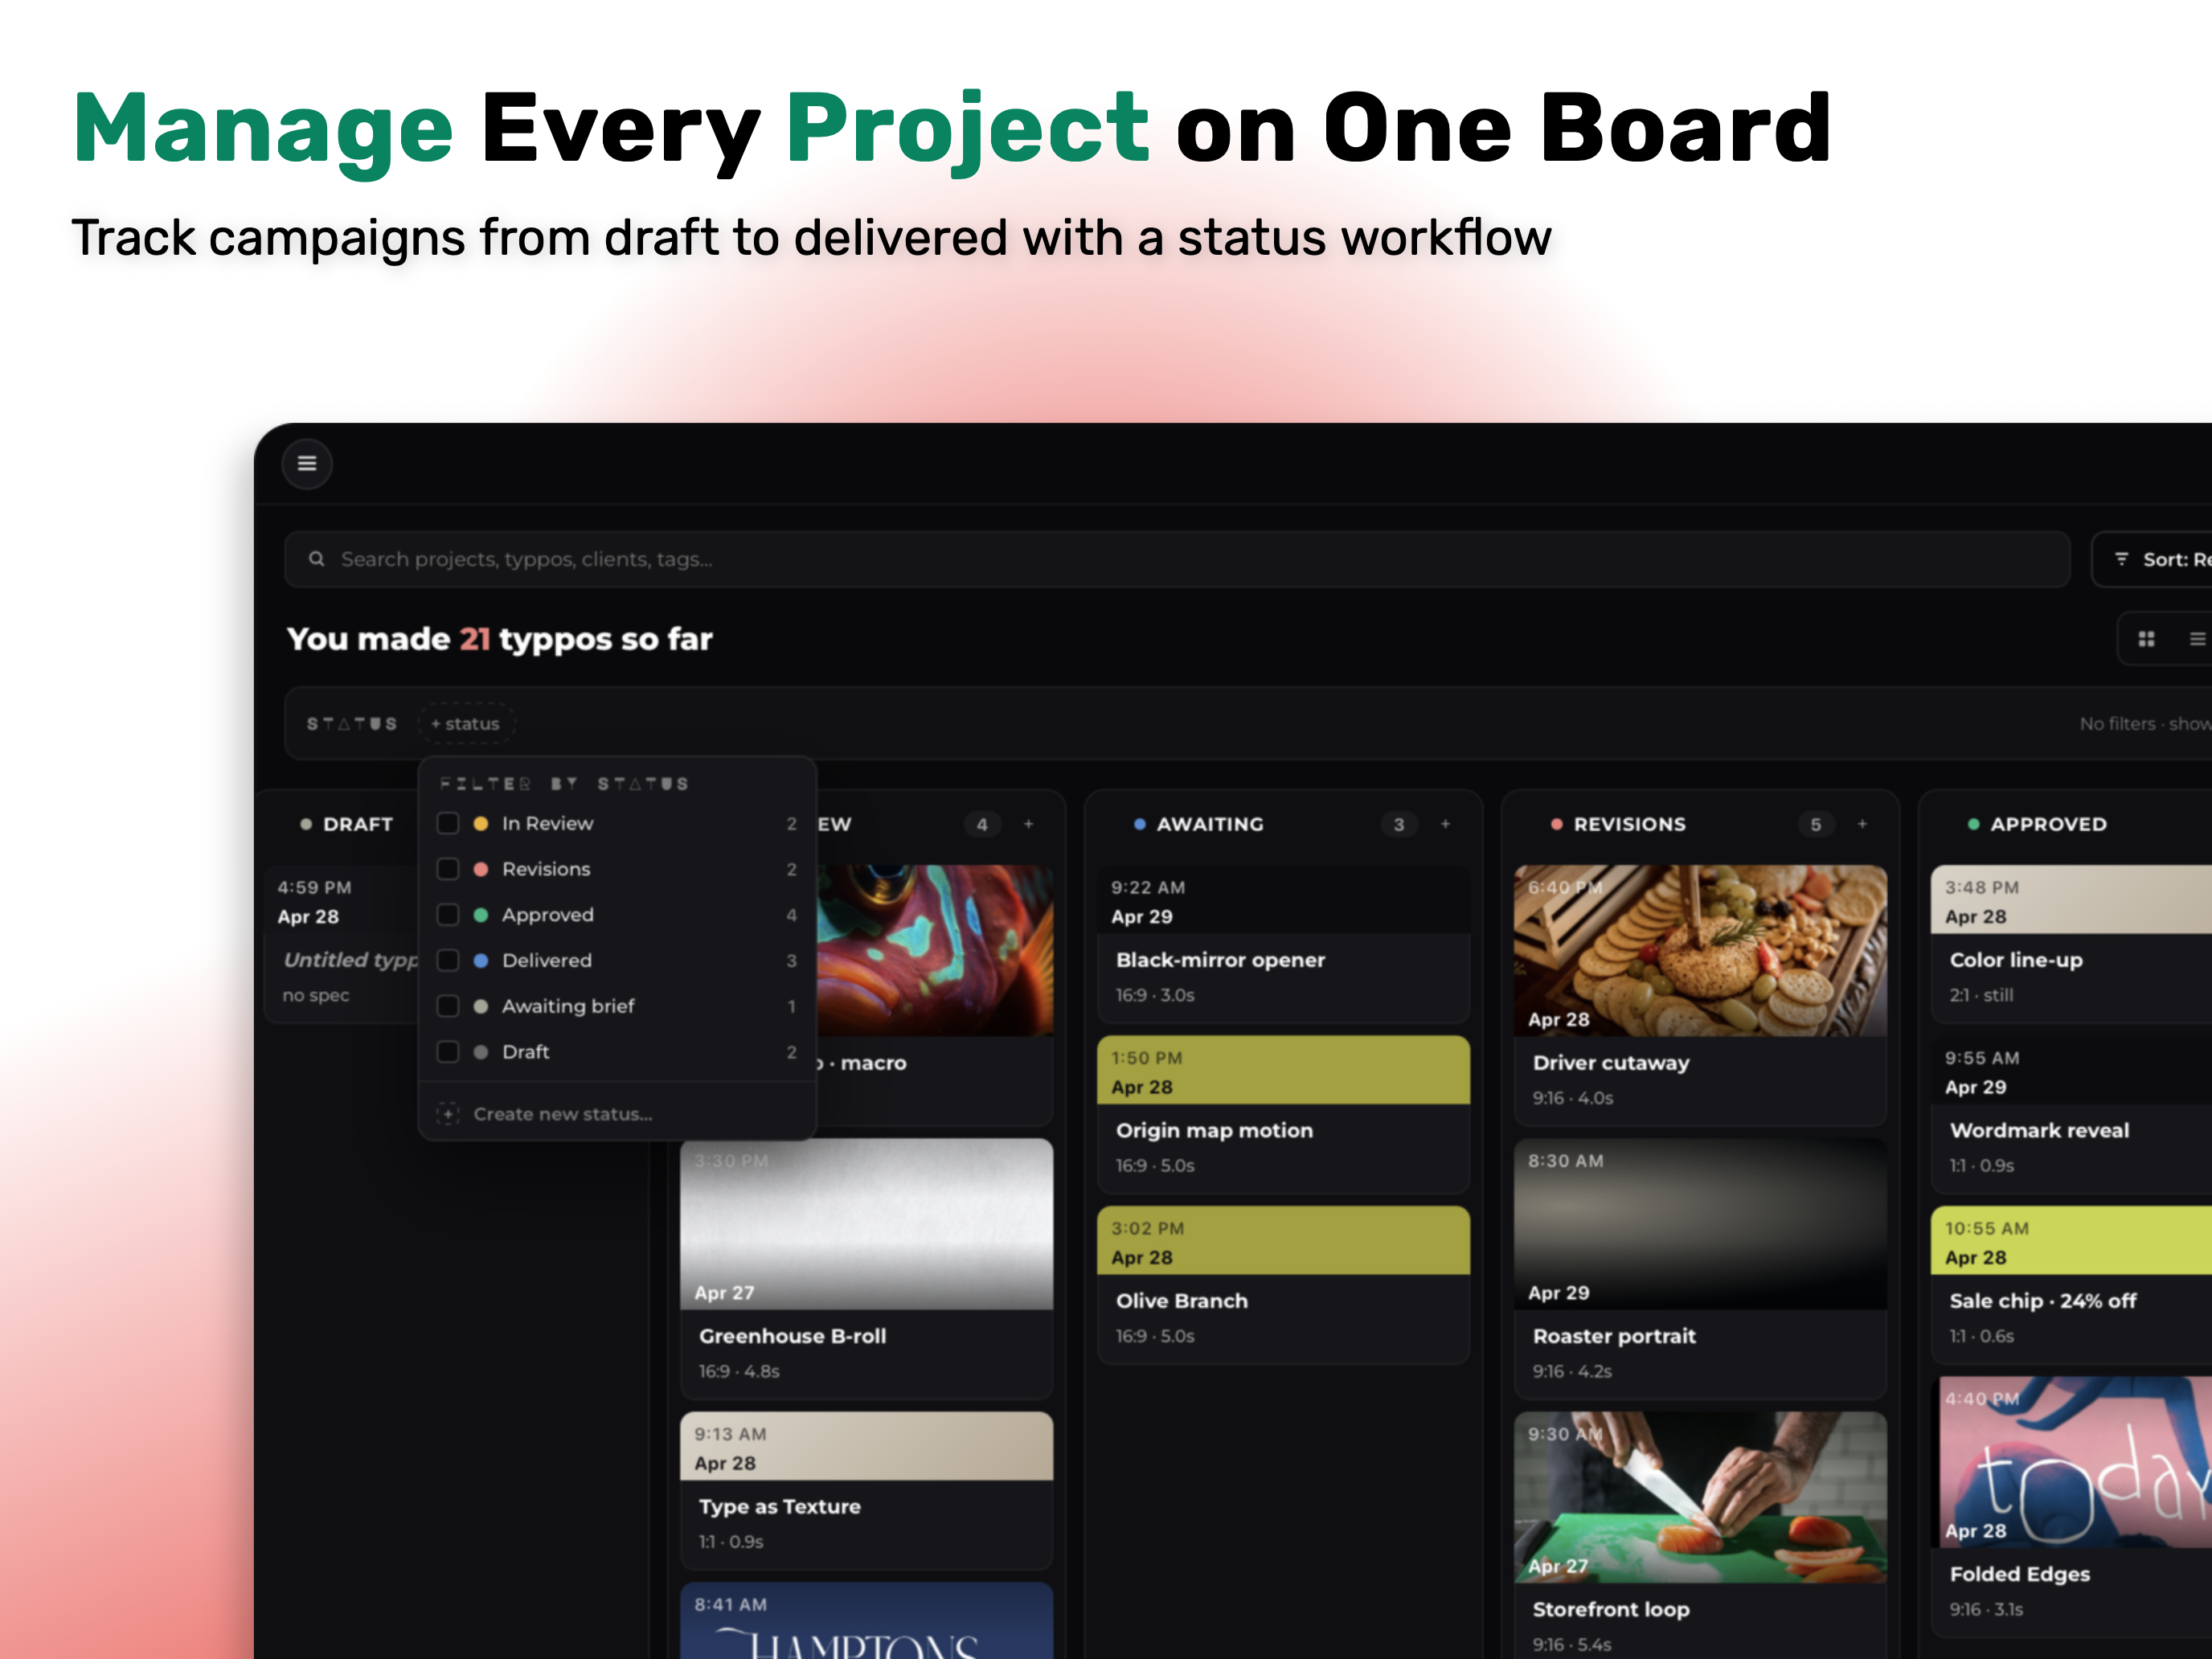The height and width of the screenshot is (1659, 2212).
Task: Open the Untitled typpo draft card
Action: click(342, 943)
